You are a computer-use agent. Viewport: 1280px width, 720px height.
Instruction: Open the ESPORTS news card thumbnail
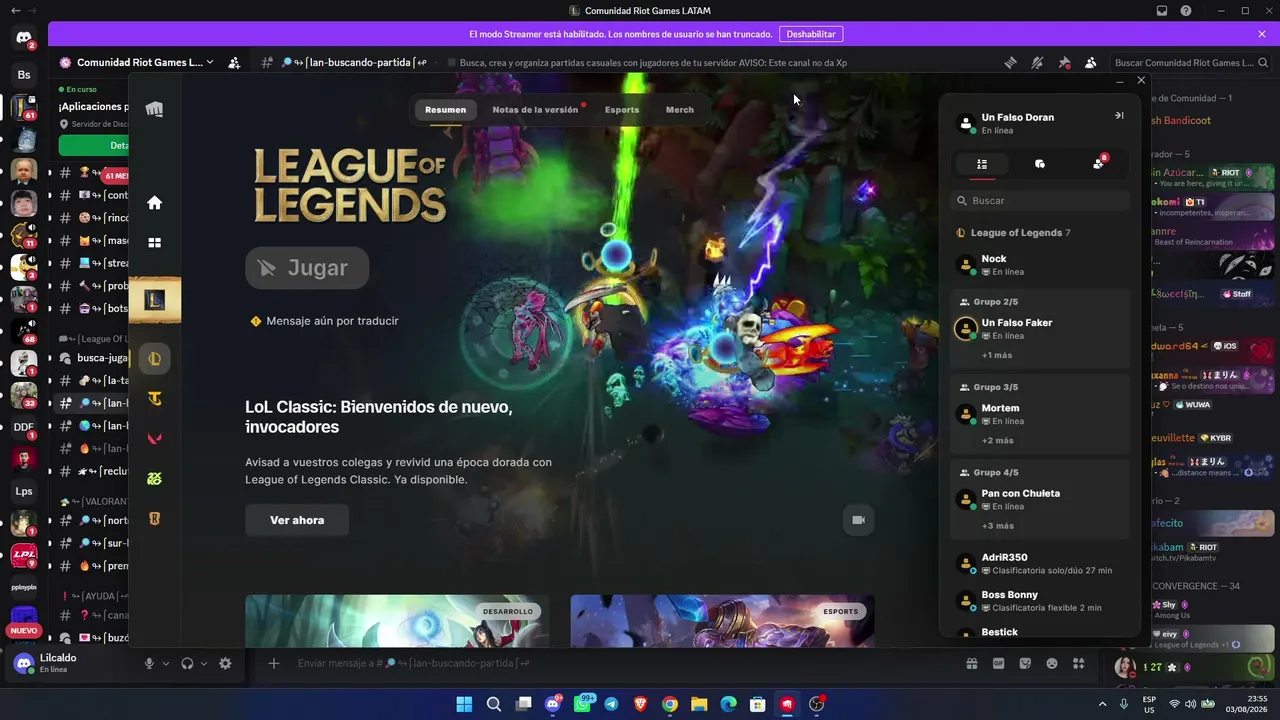(x=722, y=621)
